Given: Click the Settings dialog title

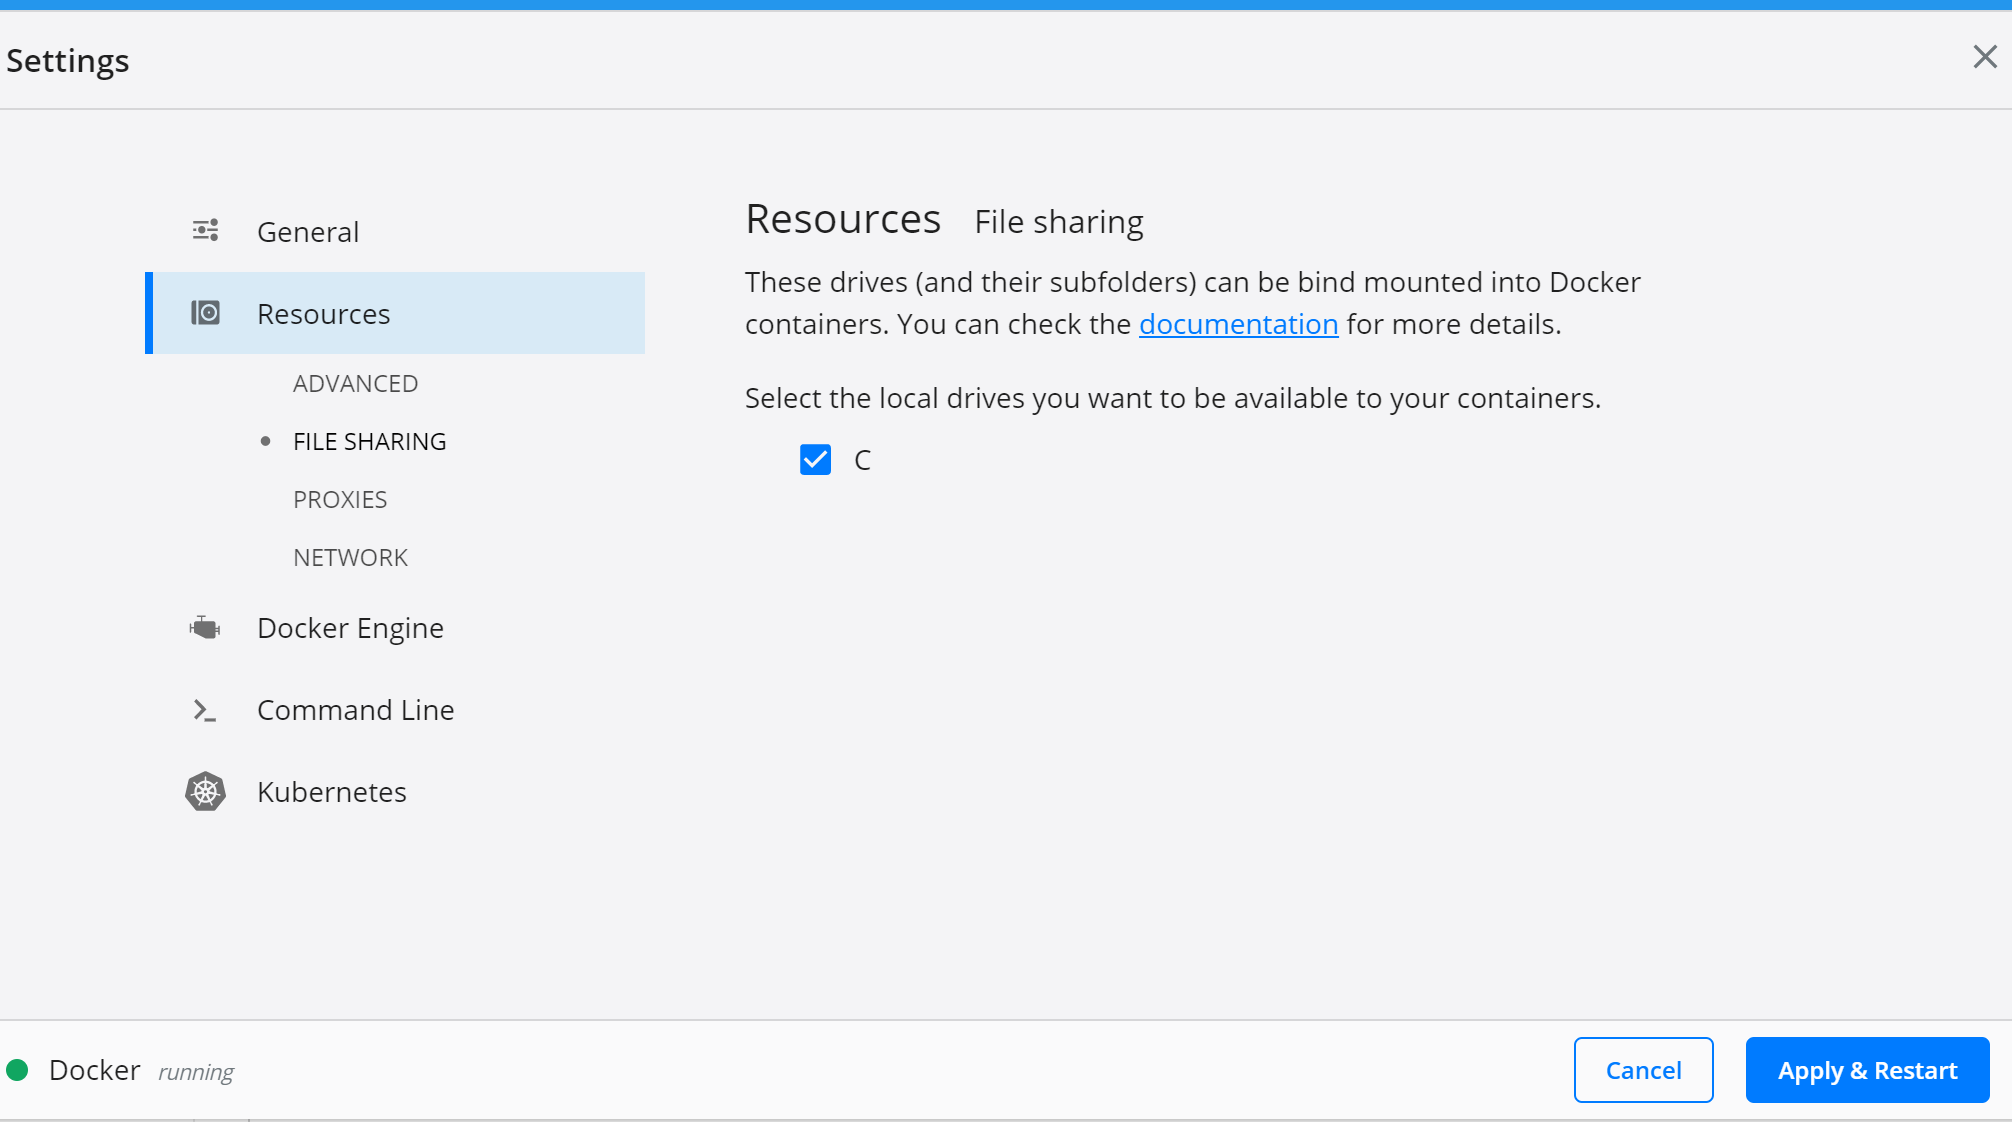Looking at the screenshot, I should (66, 60).
